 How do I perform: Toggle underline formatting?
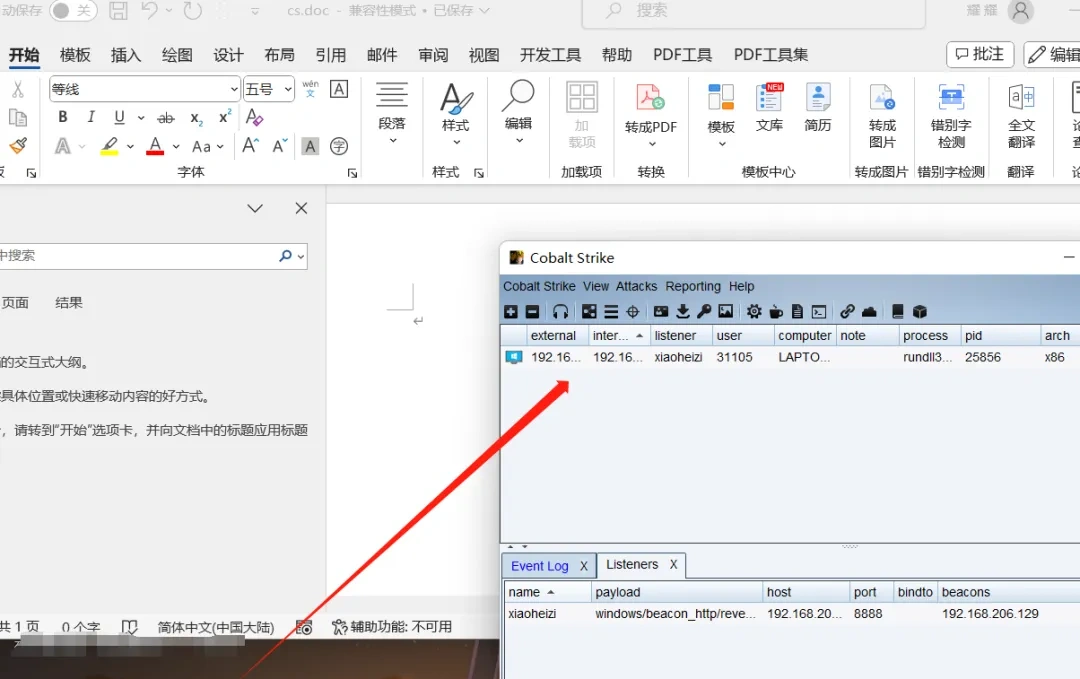click(x=119, y=117)
